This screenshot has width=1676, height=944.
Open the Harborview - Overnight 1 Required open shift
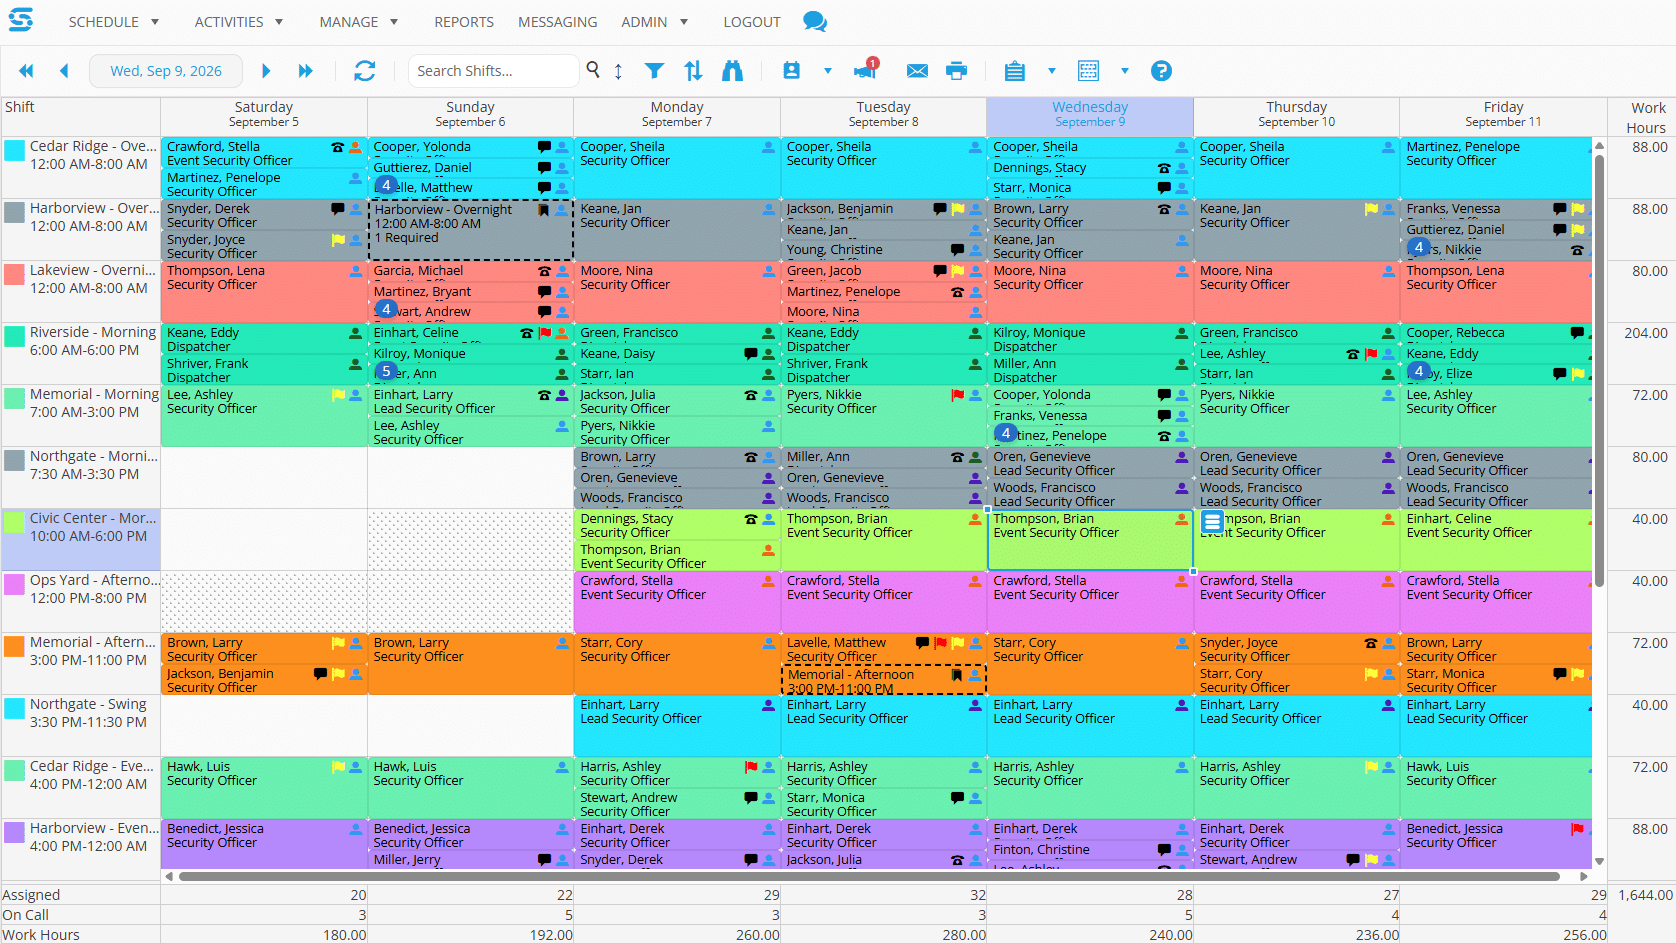point(472,229)
